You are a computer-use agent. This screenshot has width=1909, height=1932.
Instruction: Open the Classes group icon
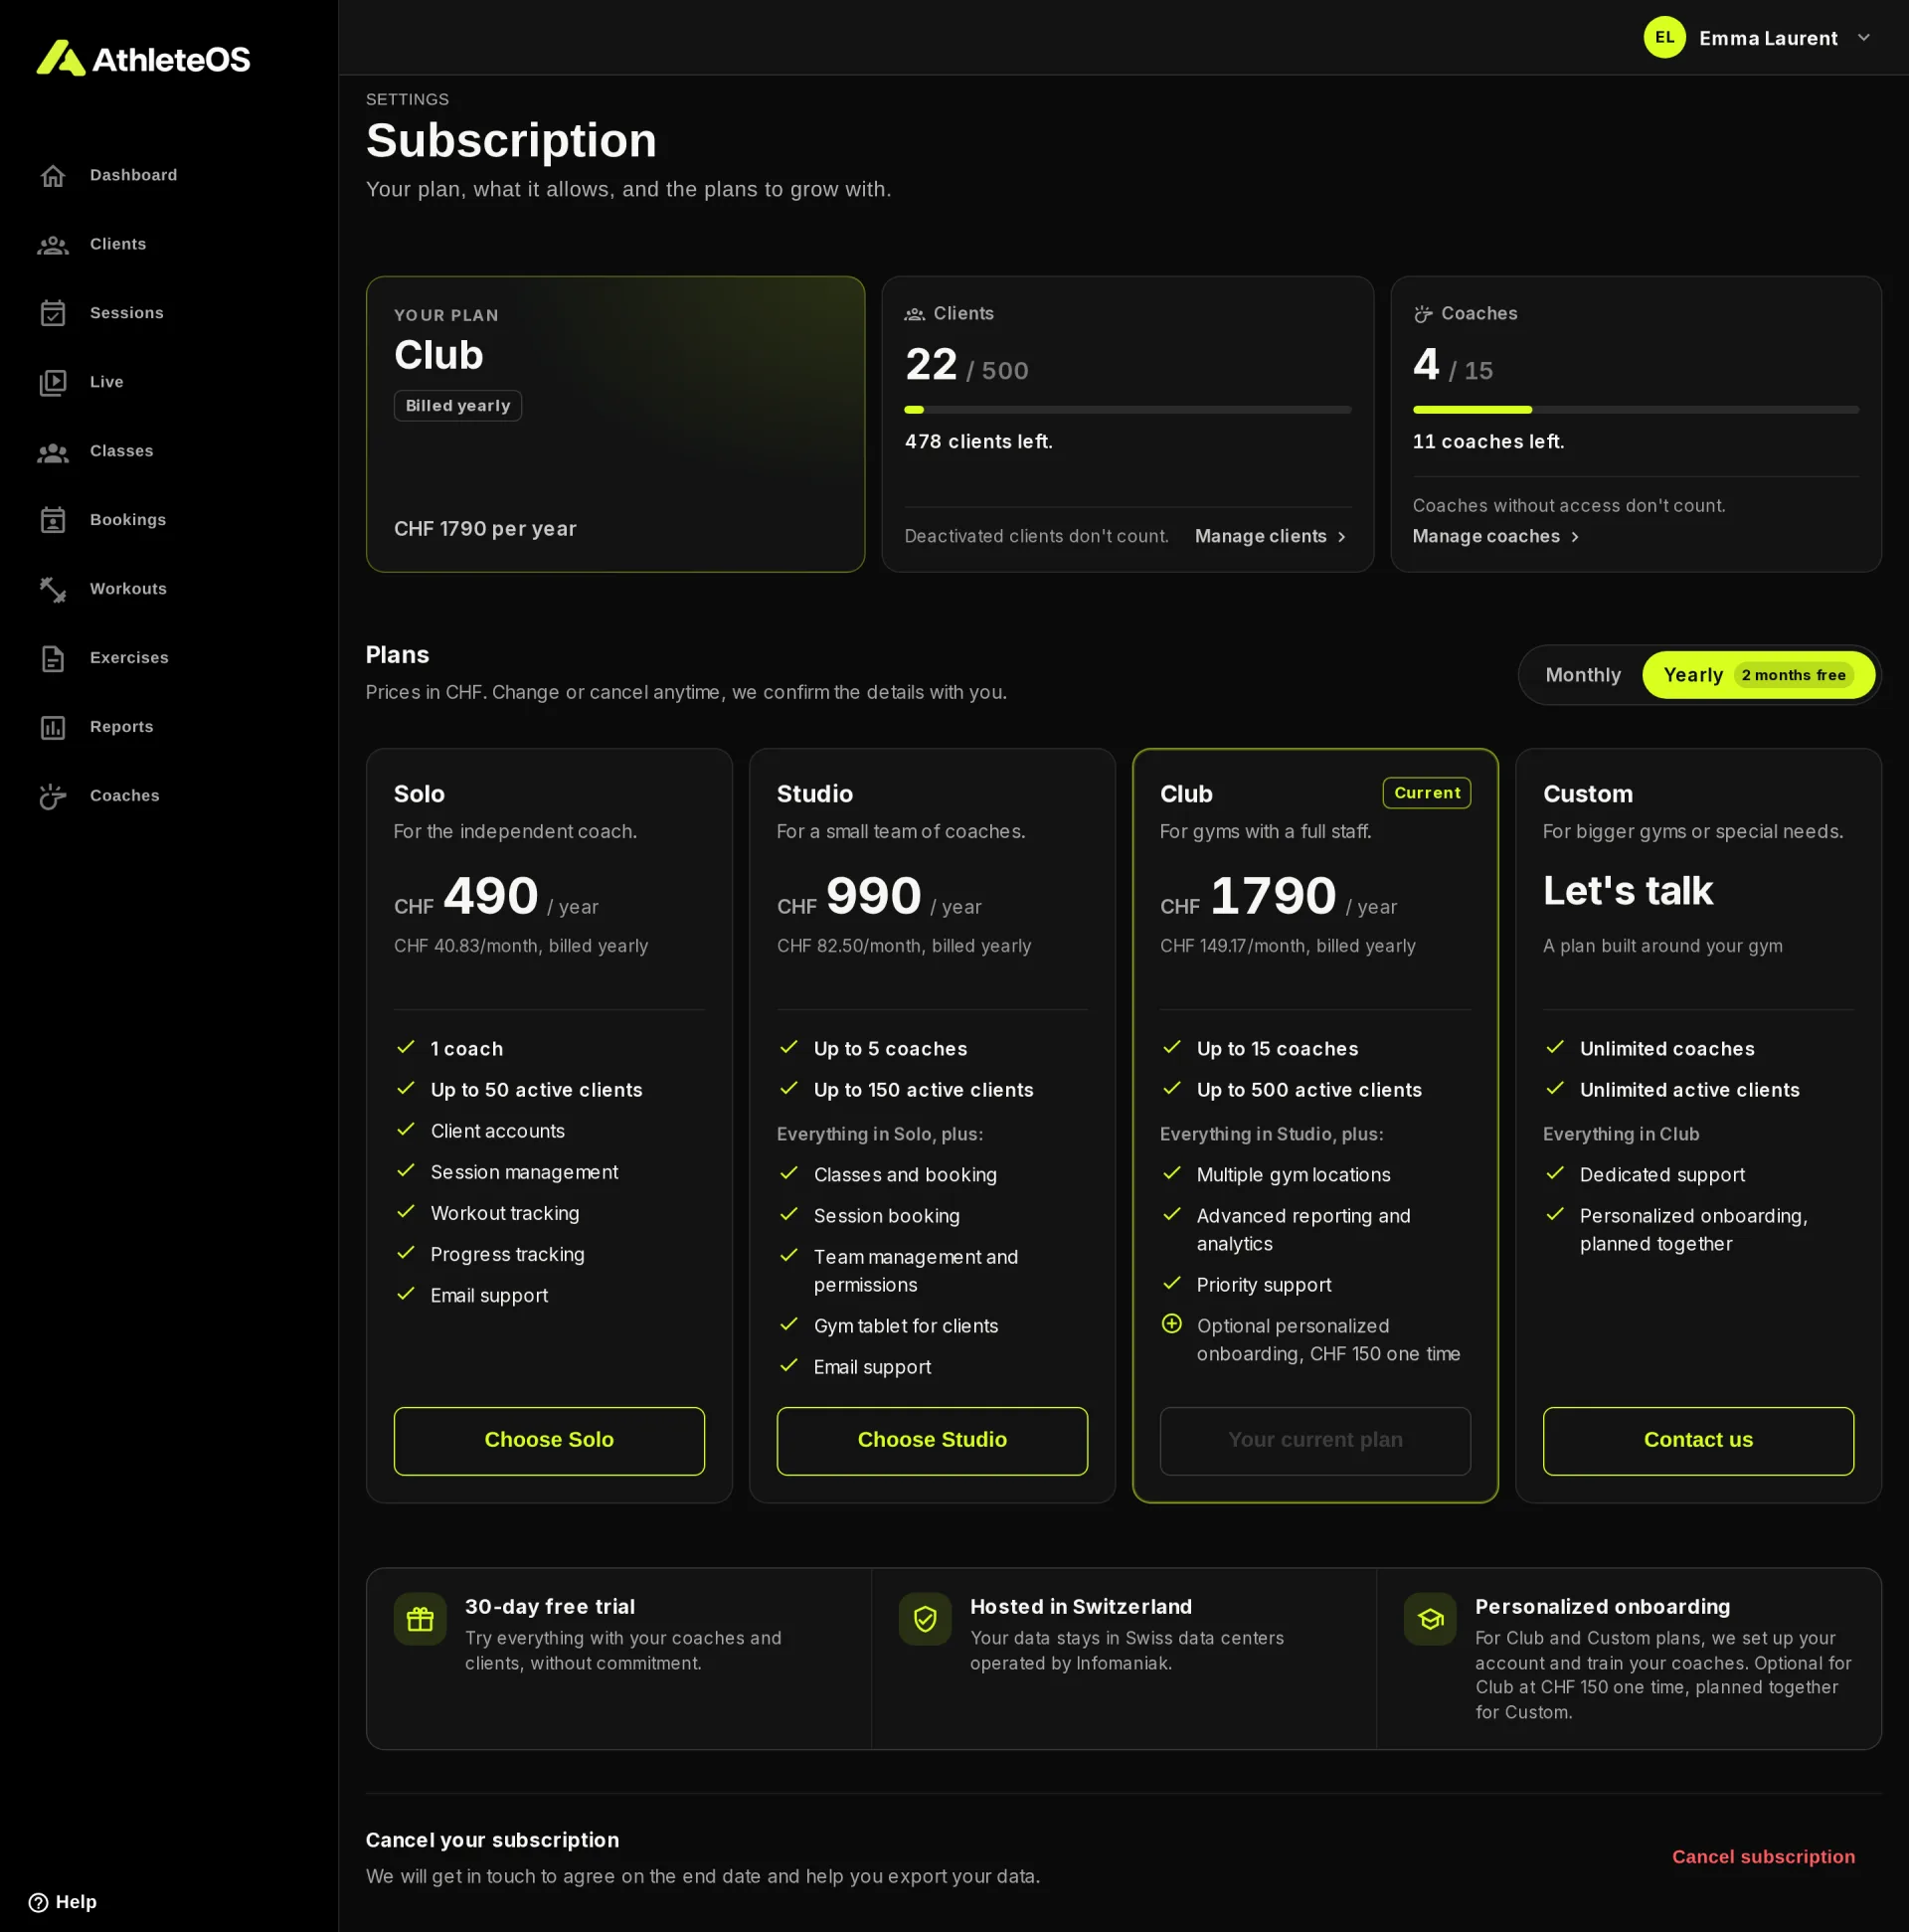53,452
